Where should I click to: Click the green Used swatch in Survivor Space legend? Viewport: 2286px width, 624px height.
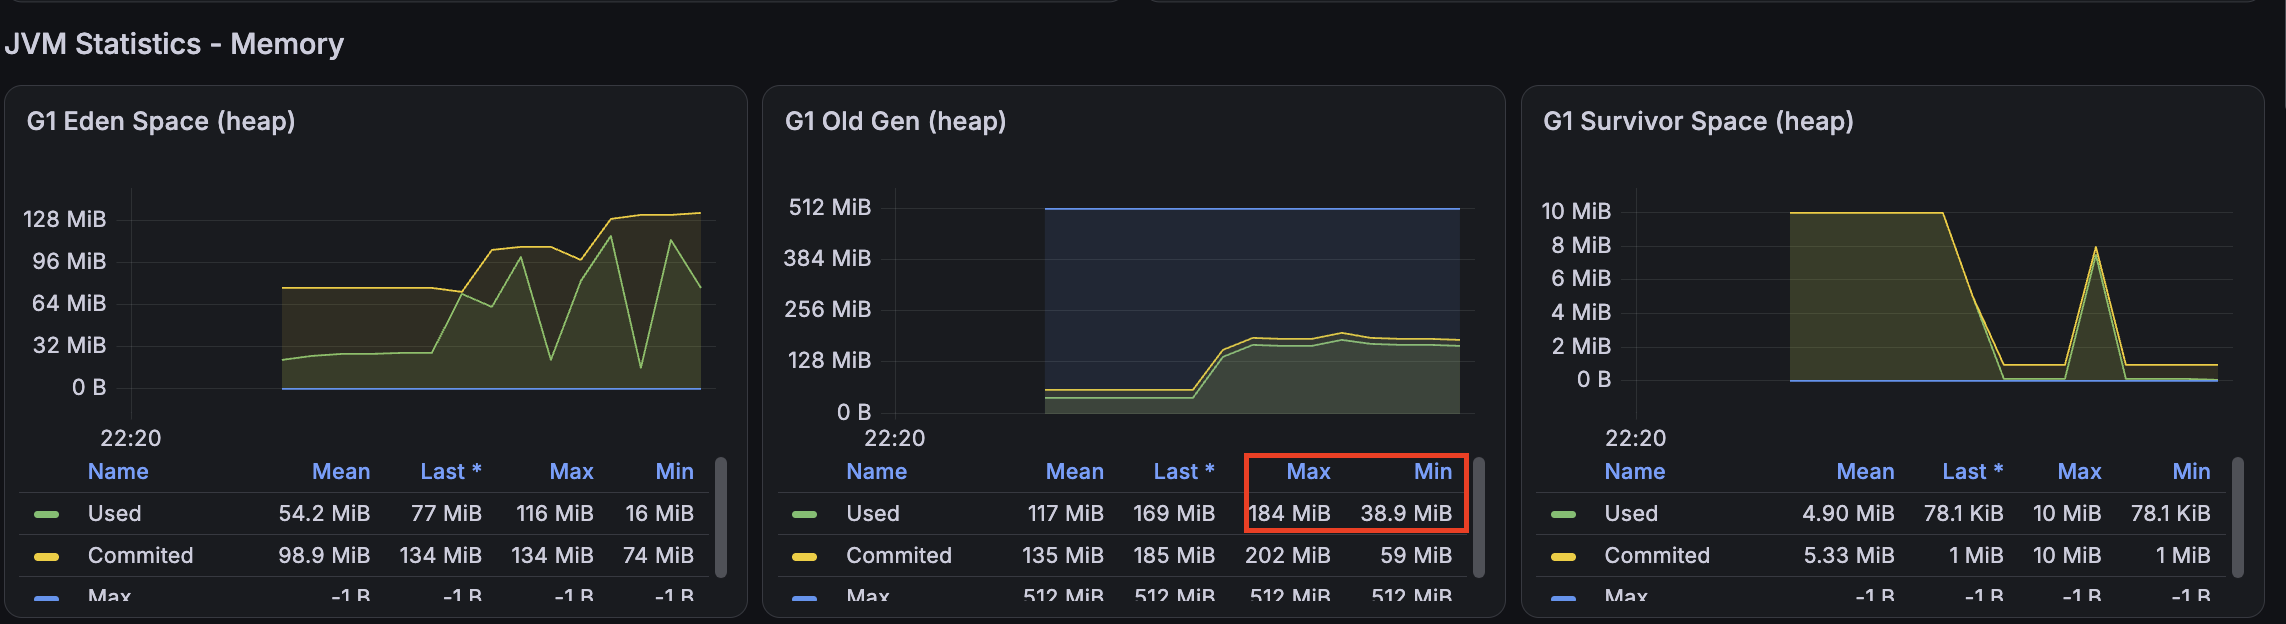(x=1563, y=514)
